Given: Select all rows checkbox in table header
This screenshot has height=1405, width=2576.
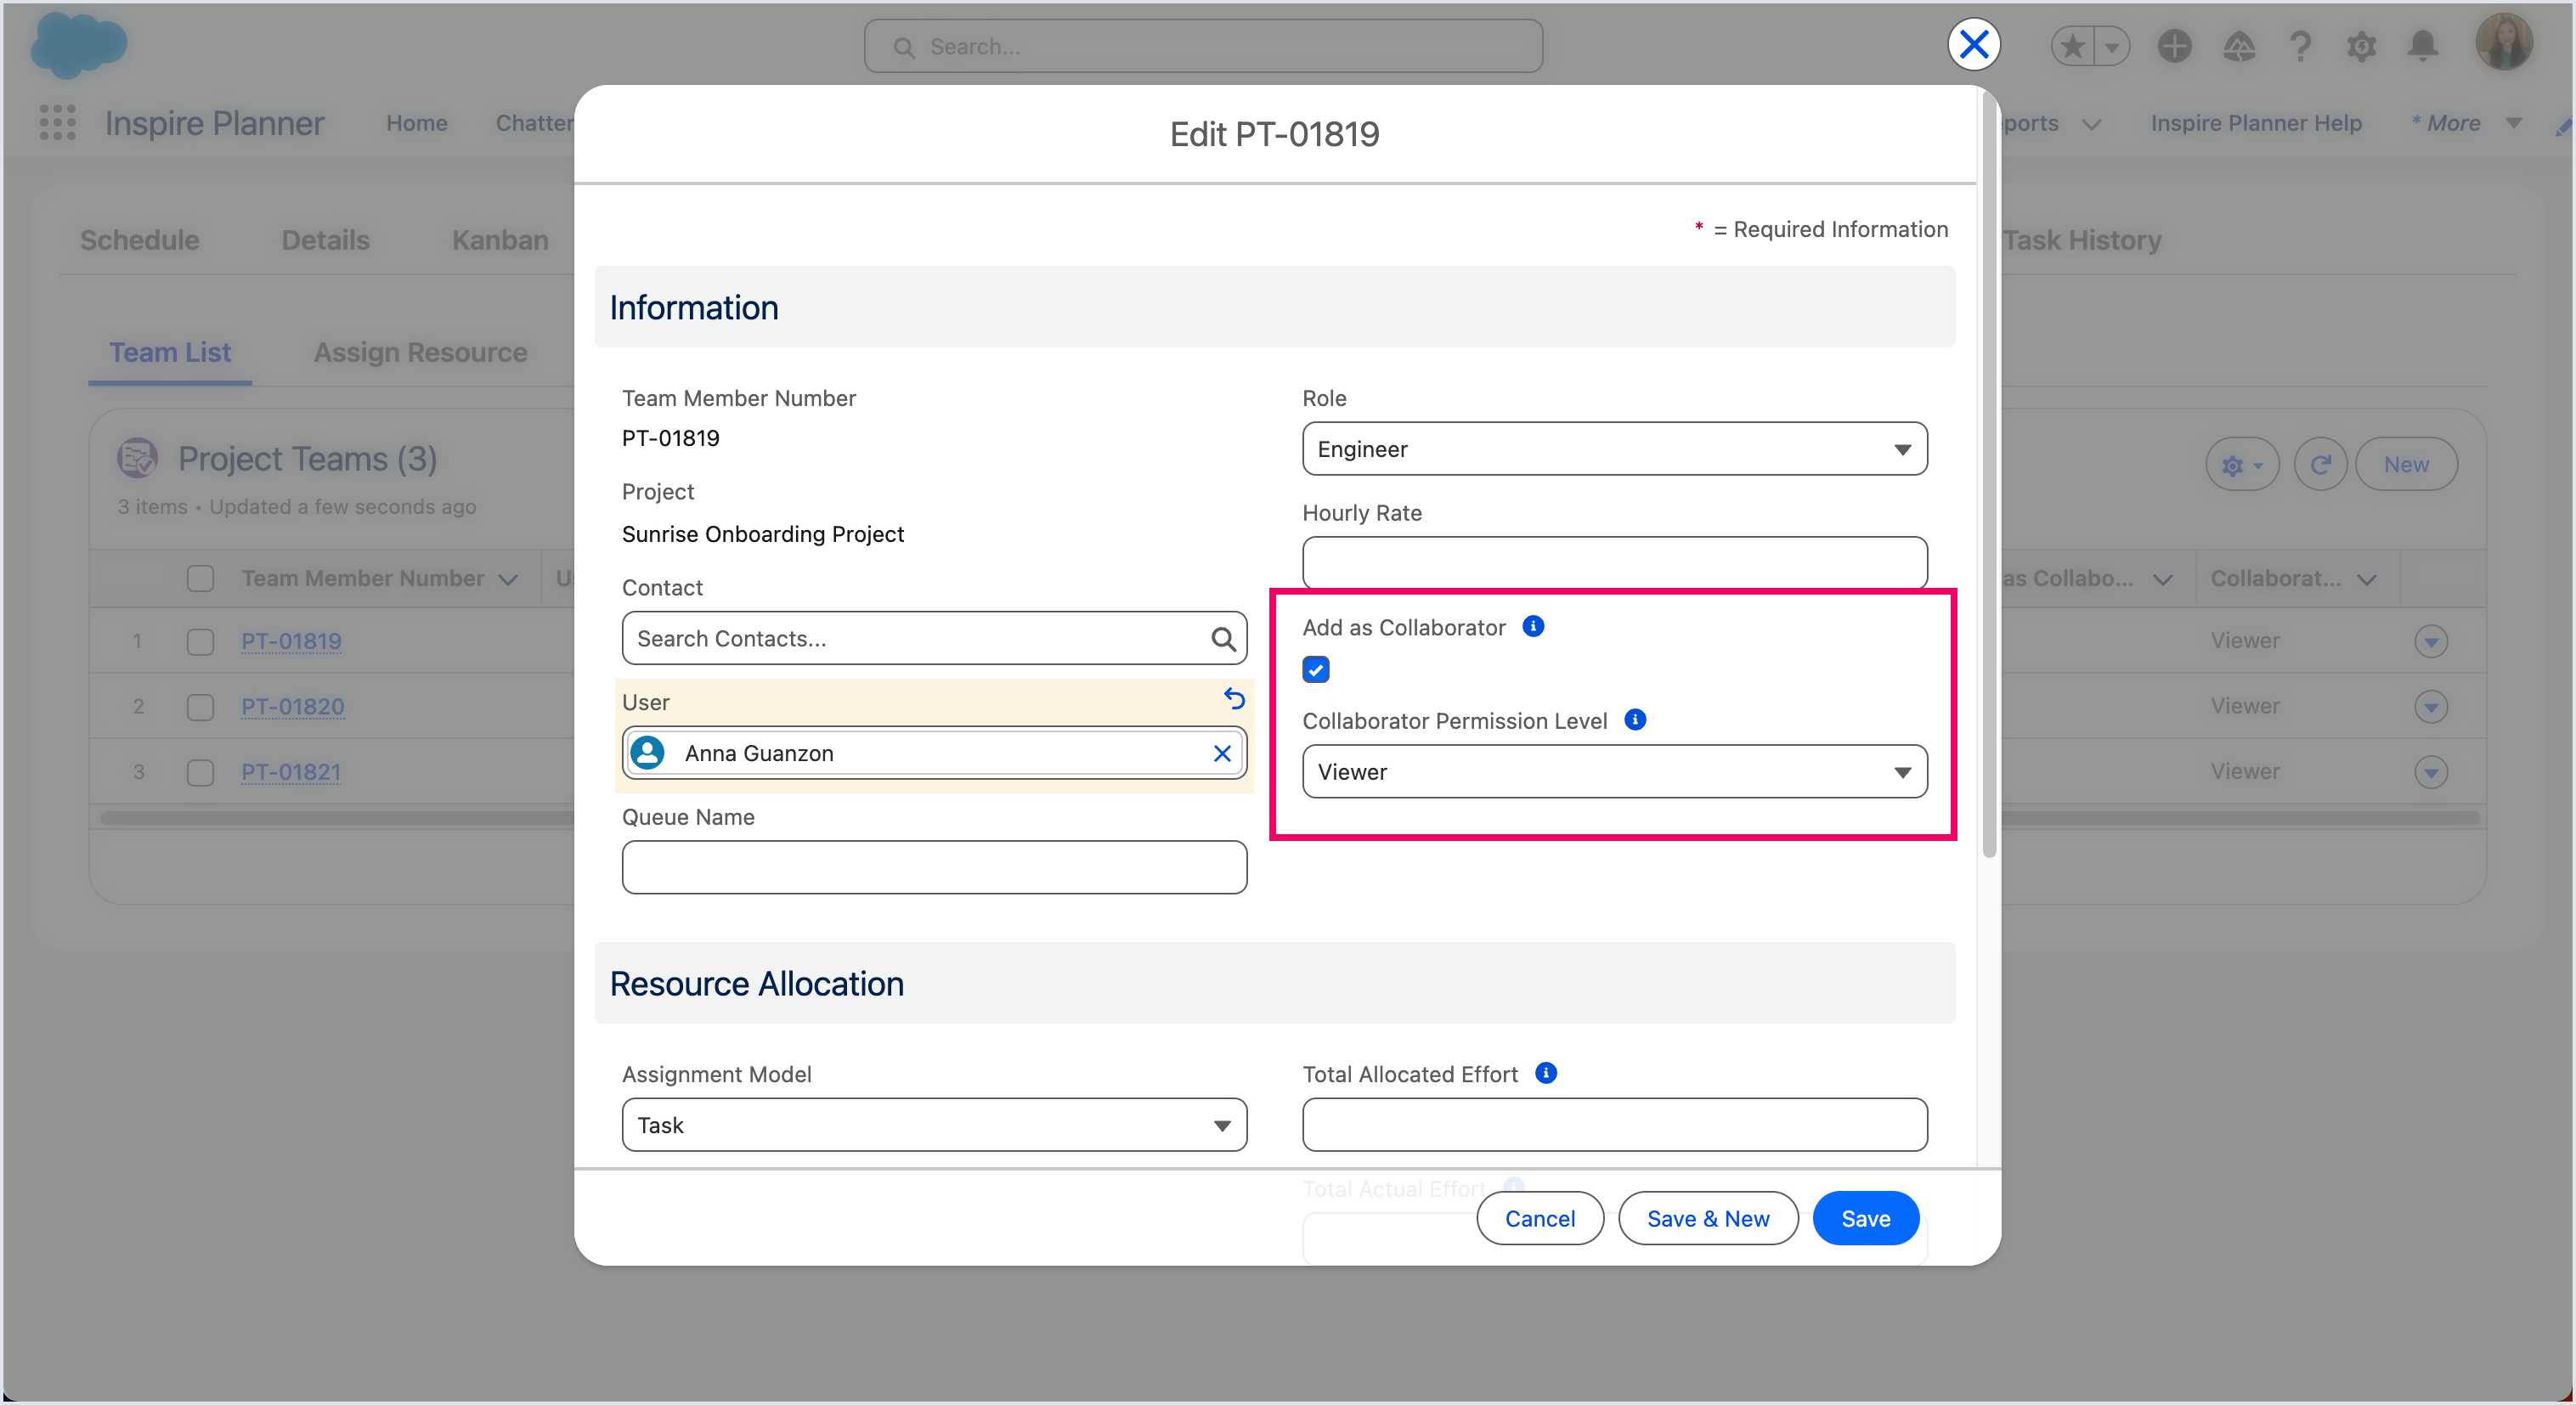Looking at the screenshot, I should (x=200, y=578).
